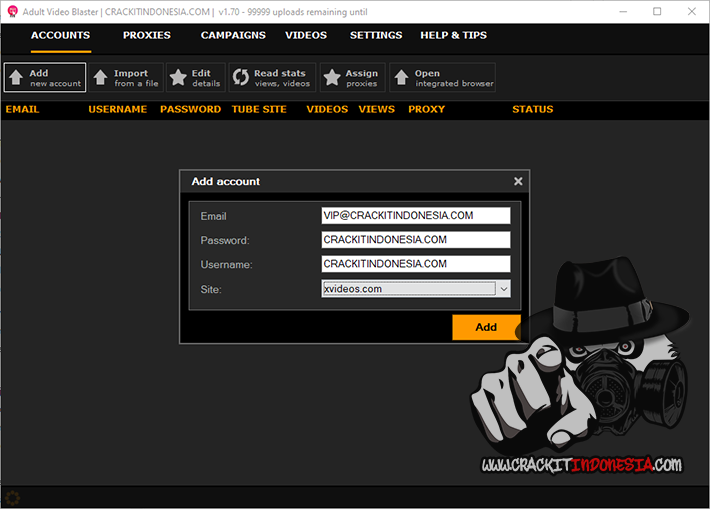710x509 pixels.
Task: Open the Campaigns tab
Action: (x=233, y=35)
